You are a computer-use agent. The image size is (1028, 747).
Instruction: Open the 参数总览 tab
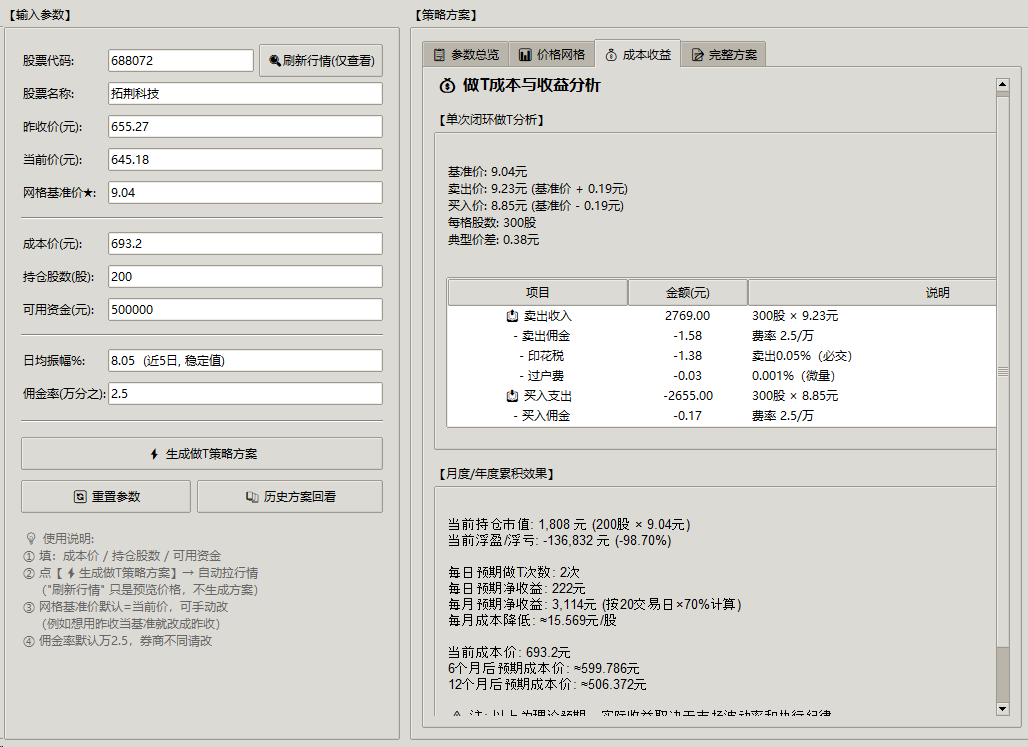tap(466, 54)
